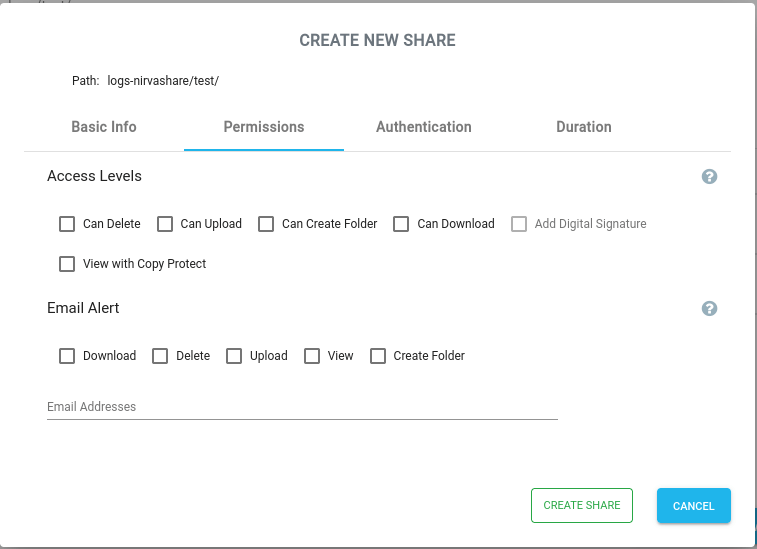Image resolution: width=757 pixels, height=549 pixels.
Task: Open Email Alert help icon
Action: coord(709,309)
